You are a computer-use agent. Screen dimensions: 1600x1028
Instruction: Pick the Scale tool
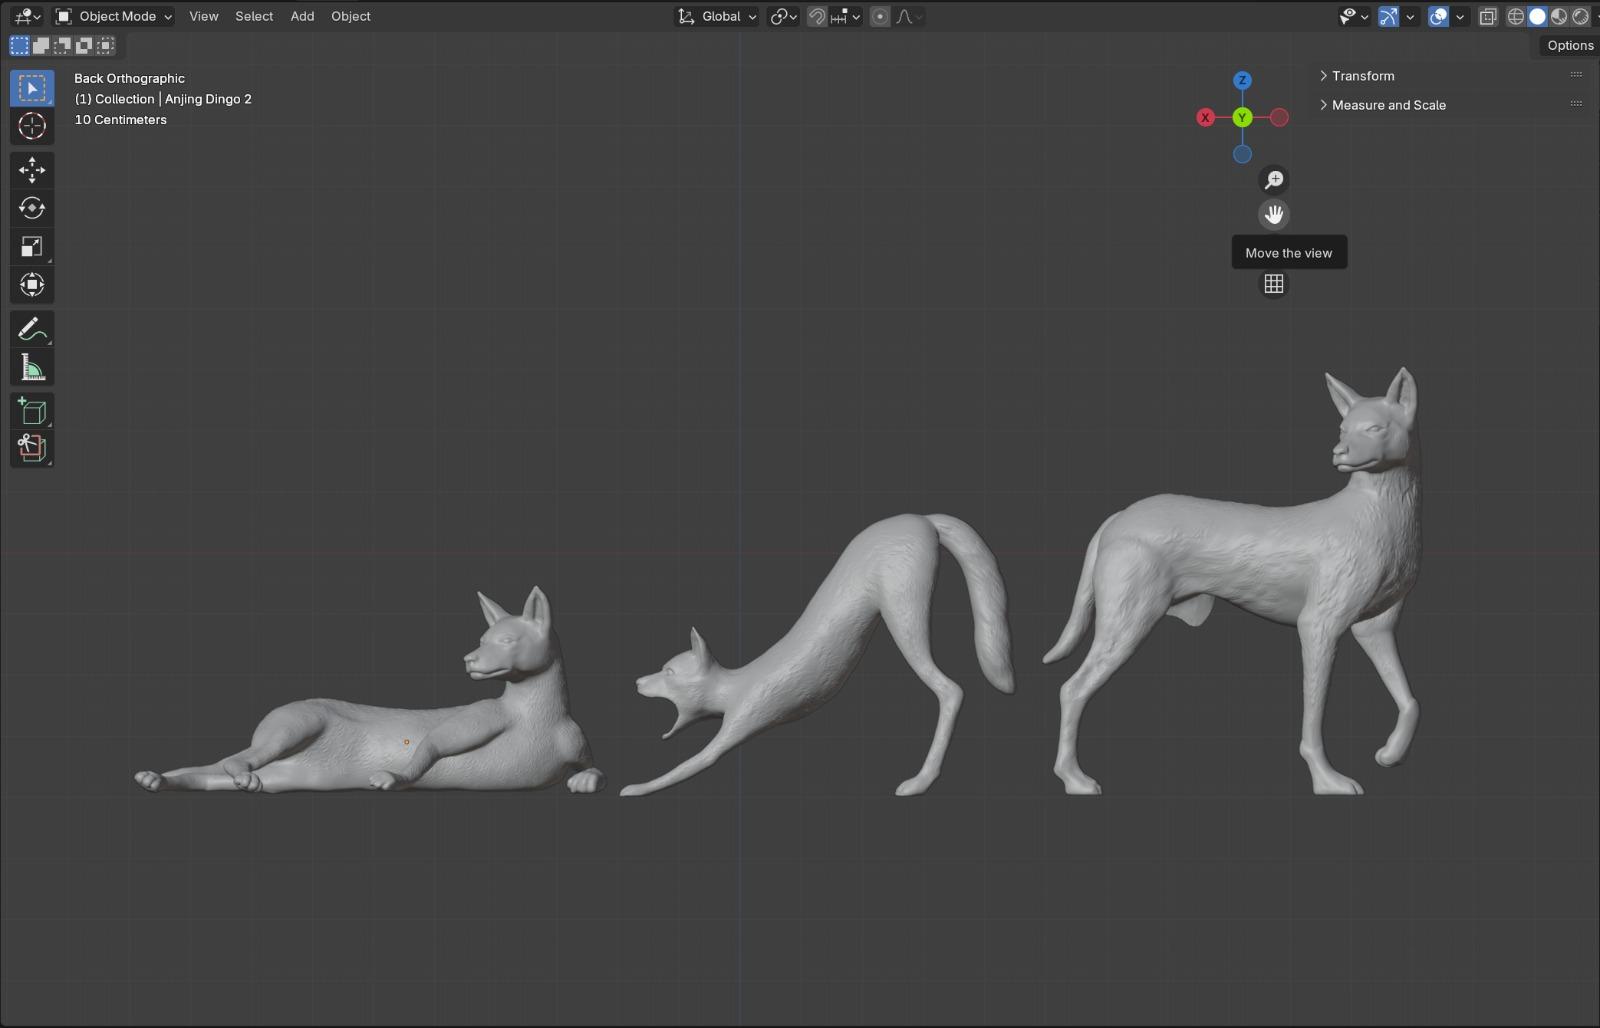[x=32, y=247]
